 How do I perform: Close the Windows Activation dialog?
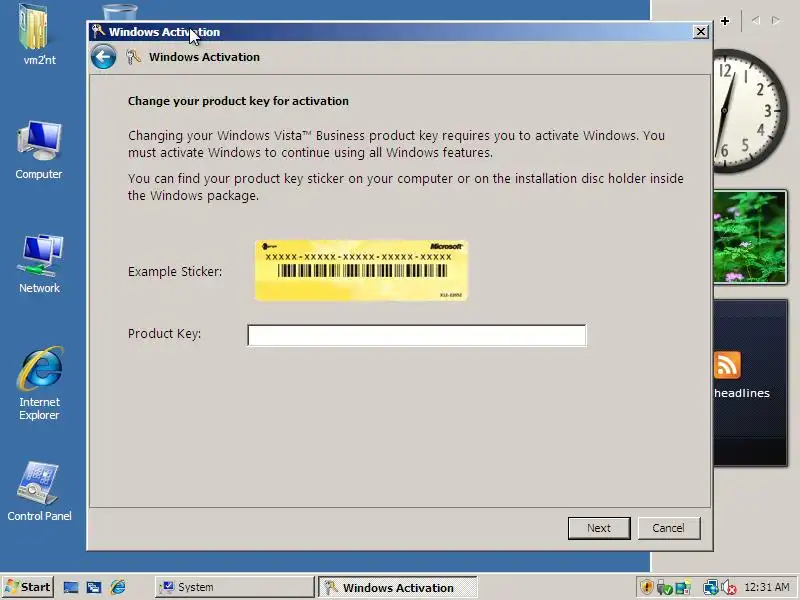click(701, 32)
